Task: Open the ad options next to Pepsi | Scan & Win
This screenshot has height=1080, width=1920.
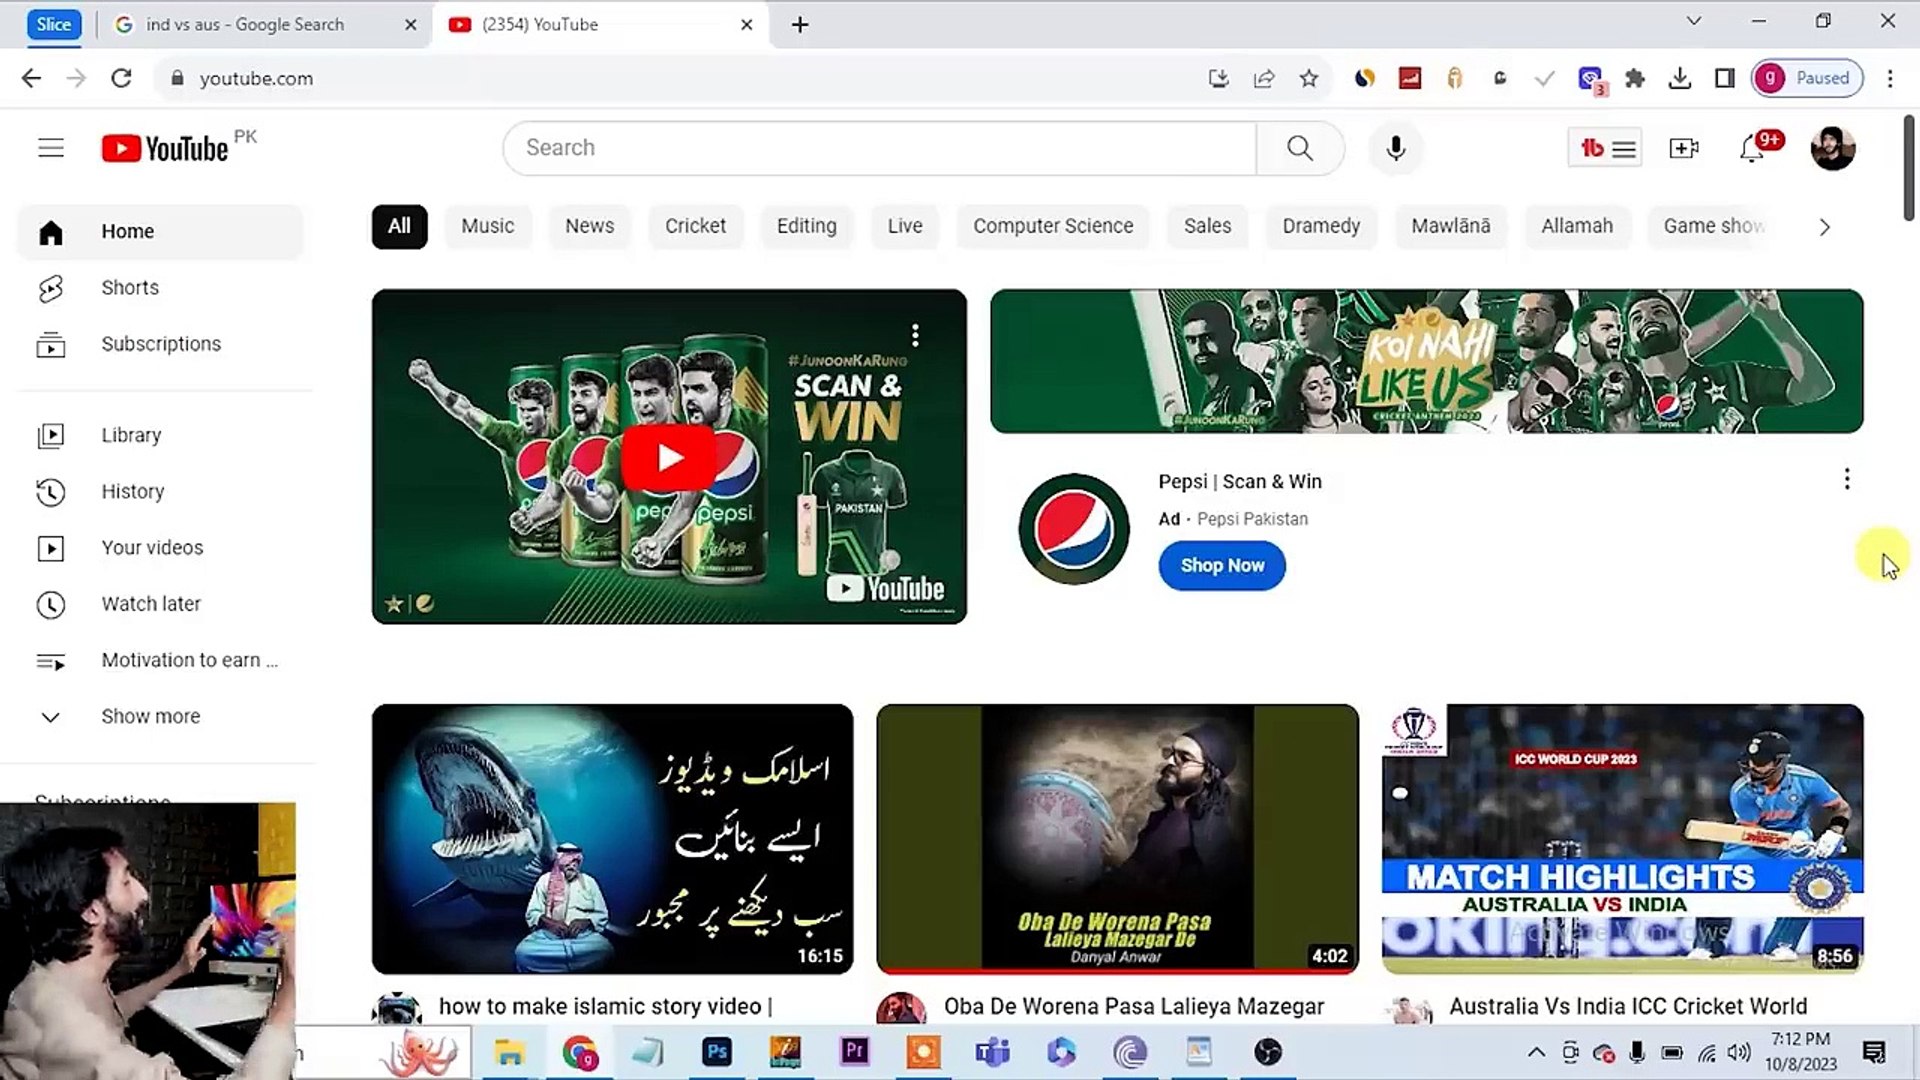Action: (x=1847, y=479)
